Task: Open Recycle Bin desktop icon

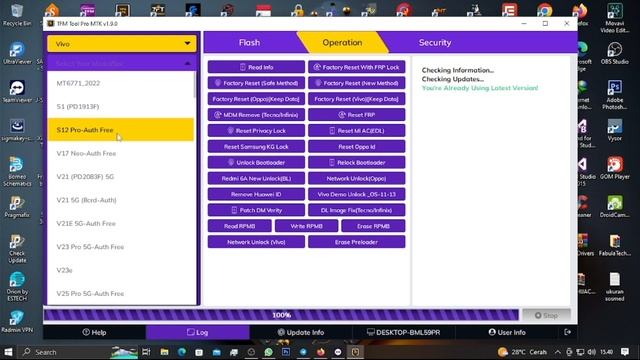Action: click(x=17, y=15)
